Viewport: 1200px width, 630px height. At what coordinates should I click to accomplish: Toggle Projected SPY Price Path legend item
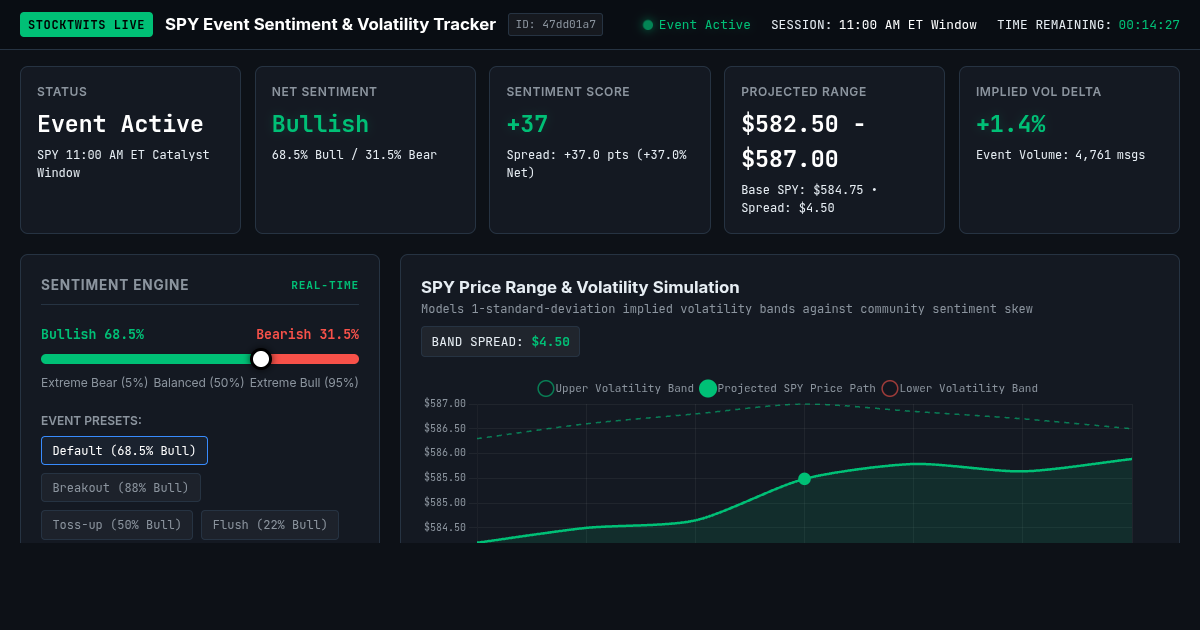click(x=787, y=388)
